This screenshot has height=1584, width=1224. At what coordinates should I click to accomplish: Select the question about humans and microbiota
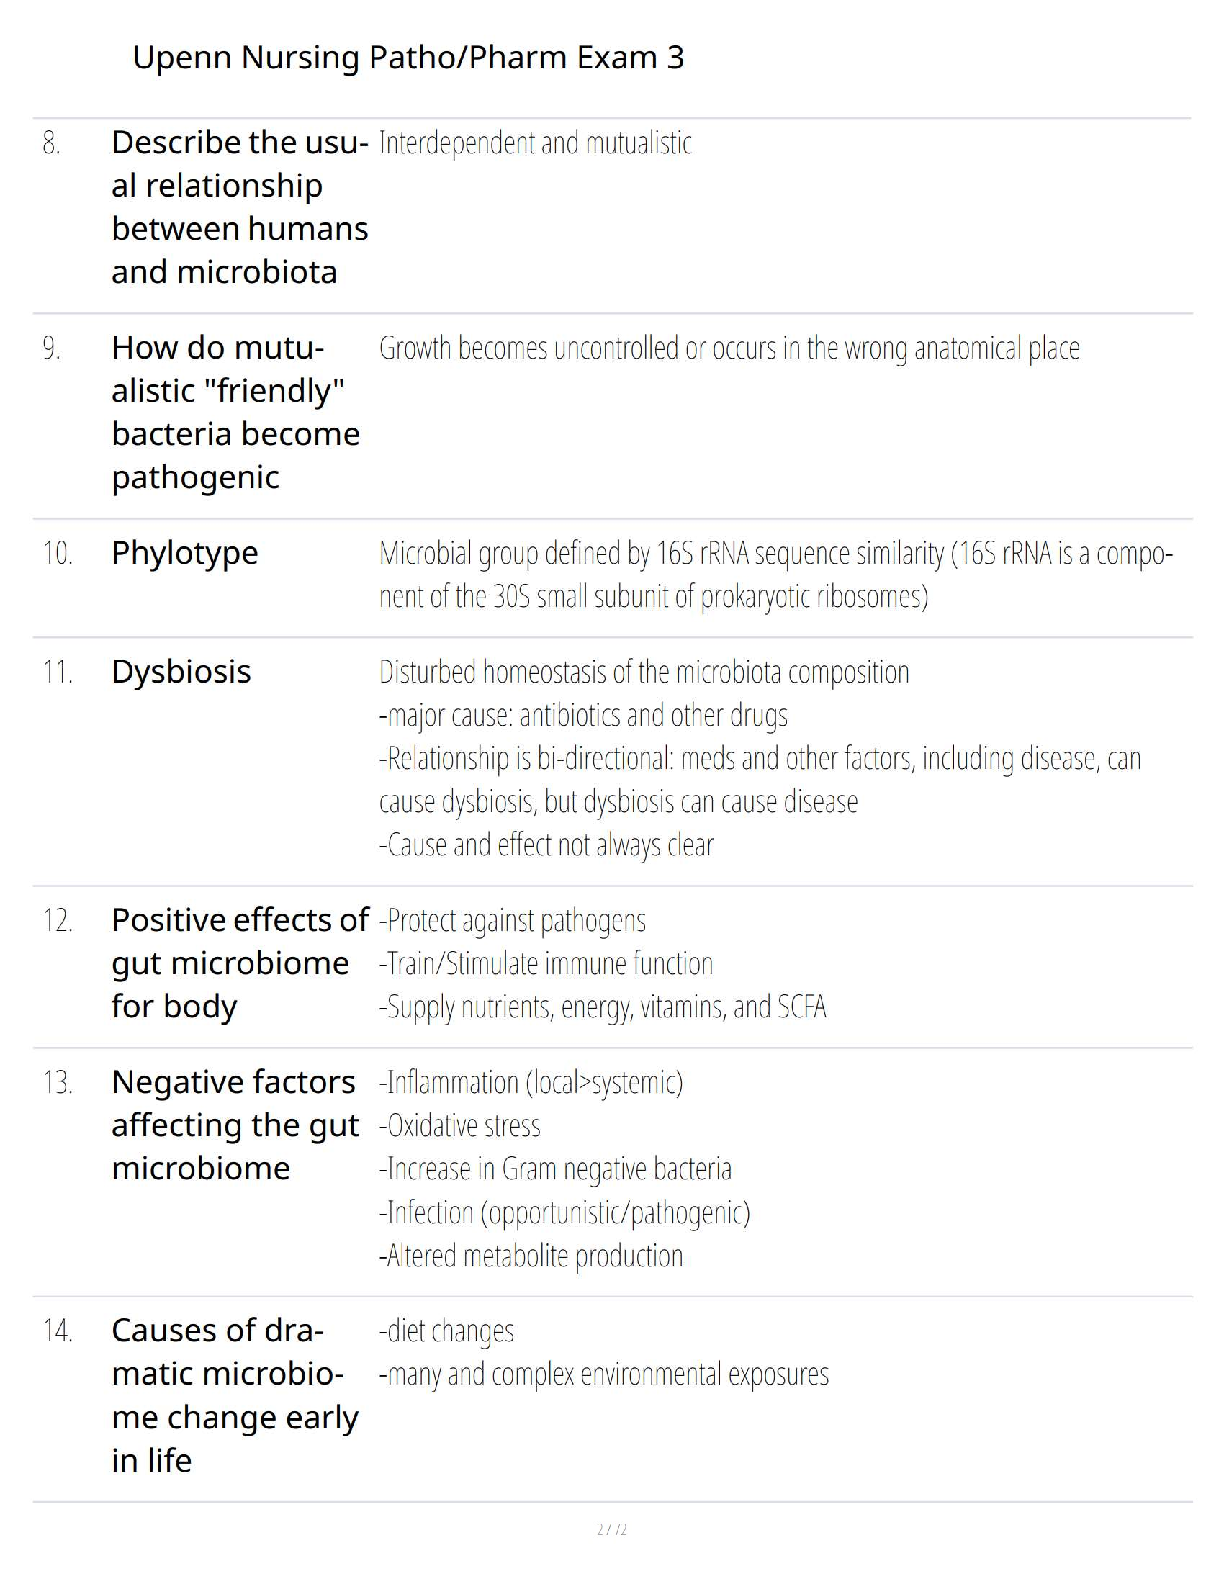pyautogui.click(x=239, y=207)
